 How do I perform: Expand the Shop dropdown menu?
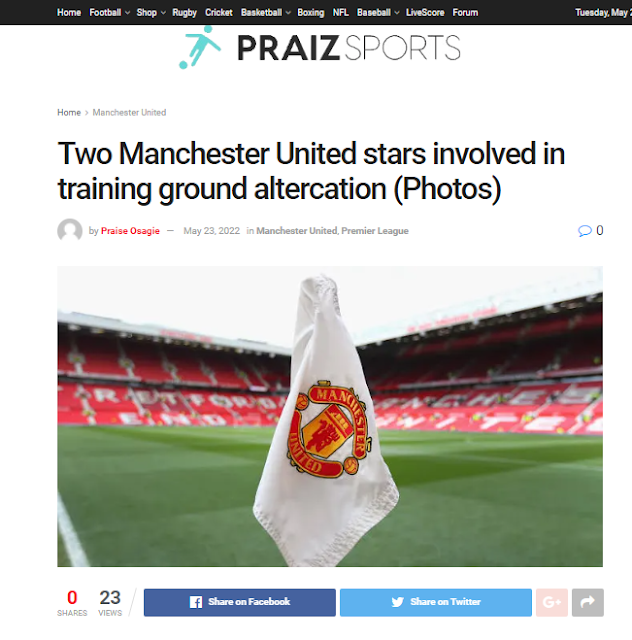[151, 13]
